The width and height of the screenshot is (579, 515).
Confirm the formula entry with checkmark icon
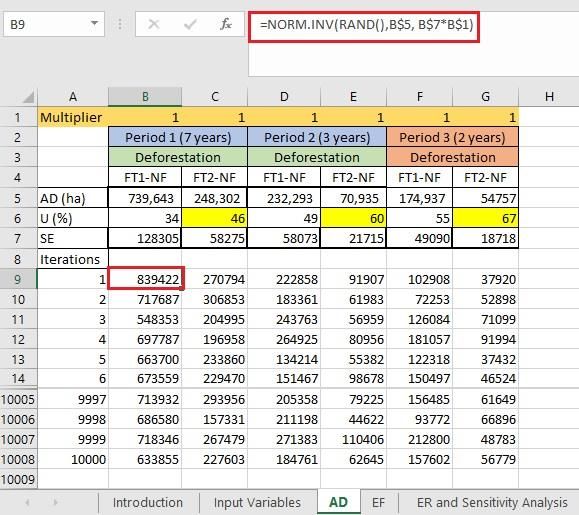[190, 24]
